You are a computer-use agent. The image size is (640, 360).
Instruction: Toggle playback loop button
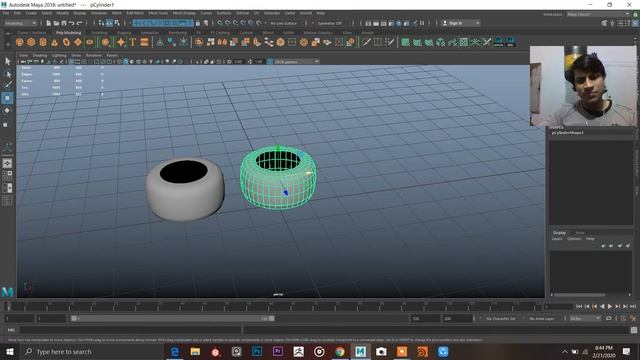609,318
